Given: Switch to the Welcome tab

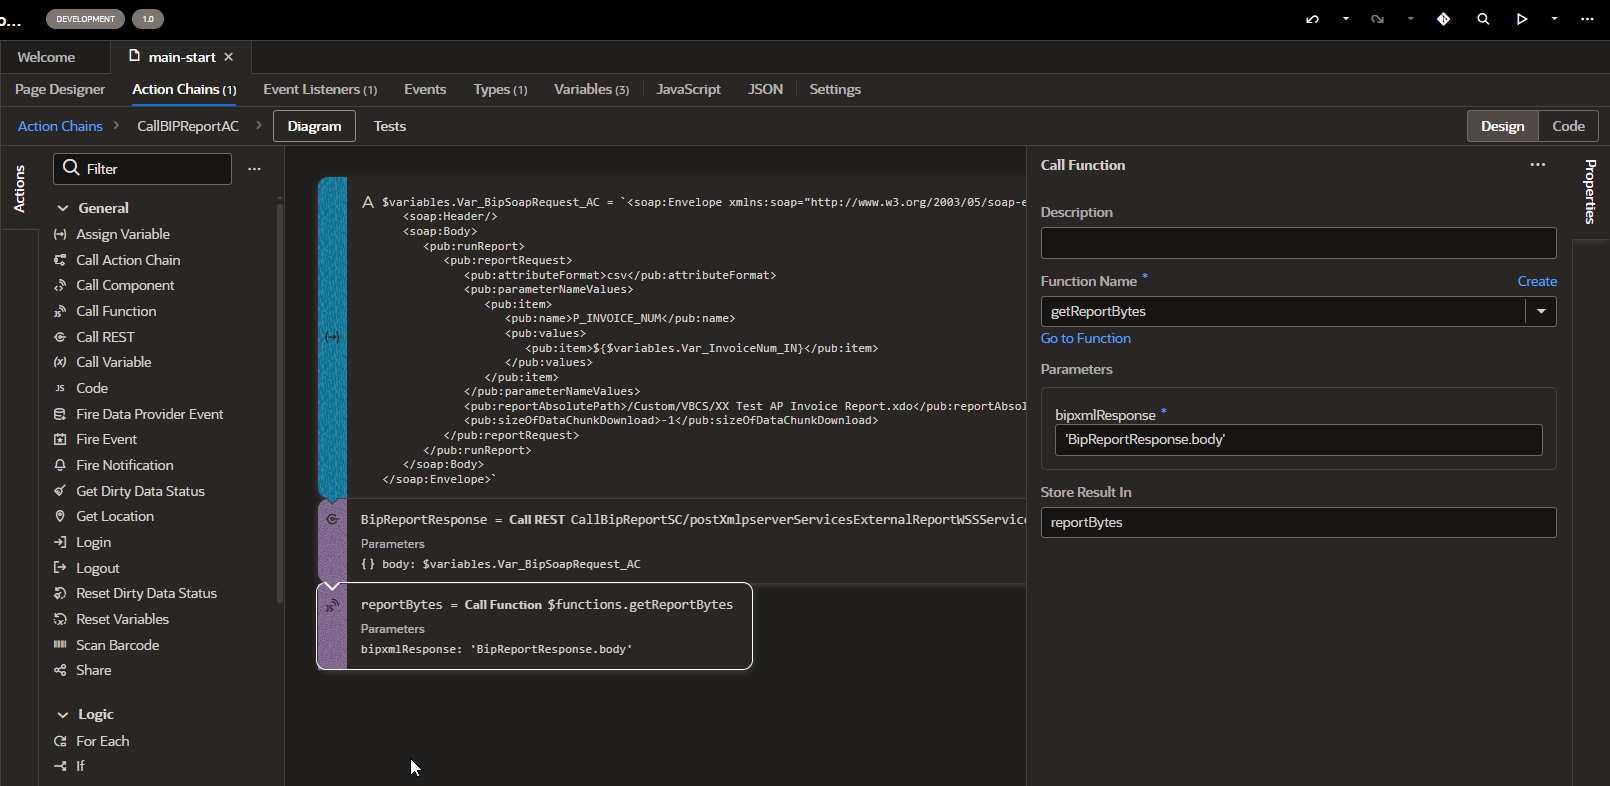Looking at the screenshot, I should tap(46, 57).
